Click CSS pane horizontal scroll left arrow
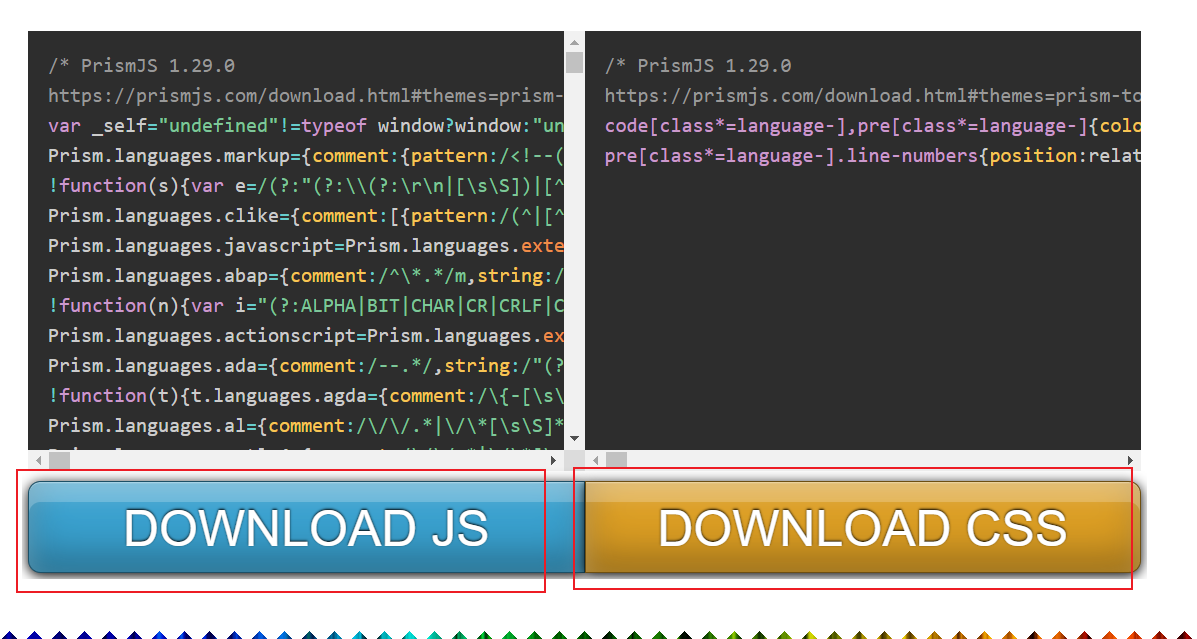The width and height of the screenshot is (1197, 639). tap(595, 461)
